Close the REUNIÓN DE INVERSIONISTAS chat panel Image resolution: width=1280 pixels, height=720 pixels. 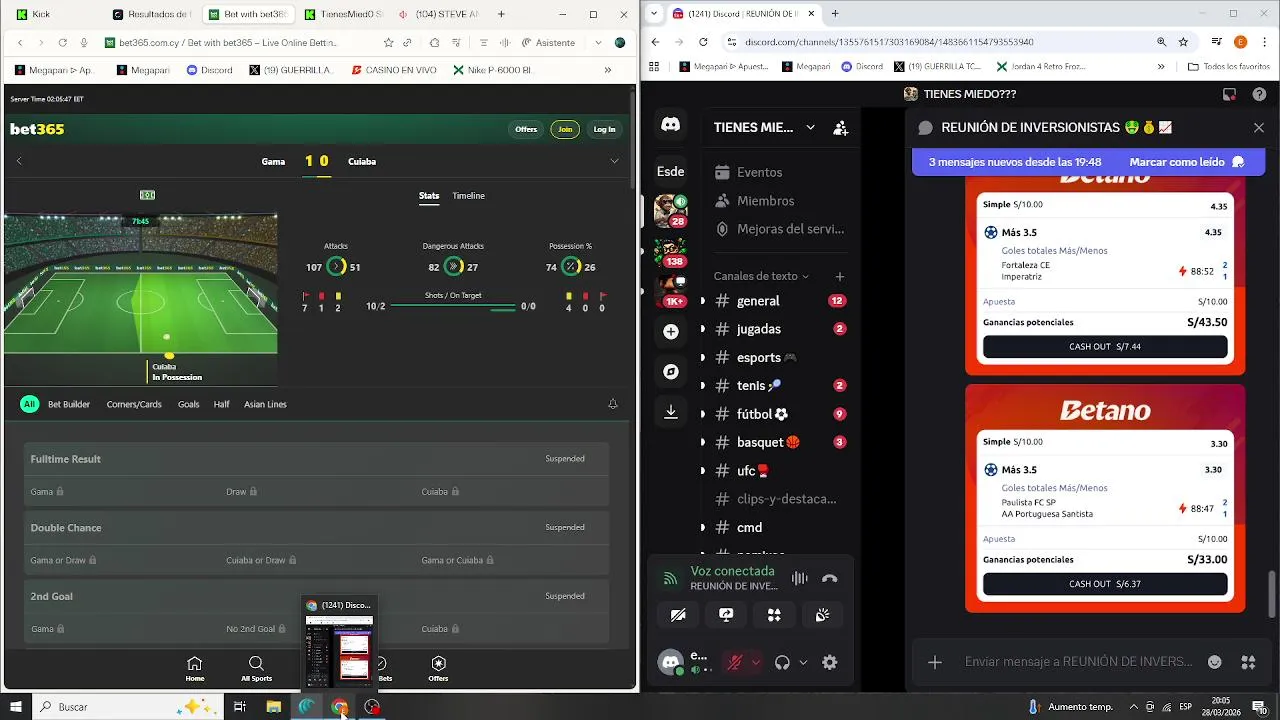click(x=1259, y=128)
